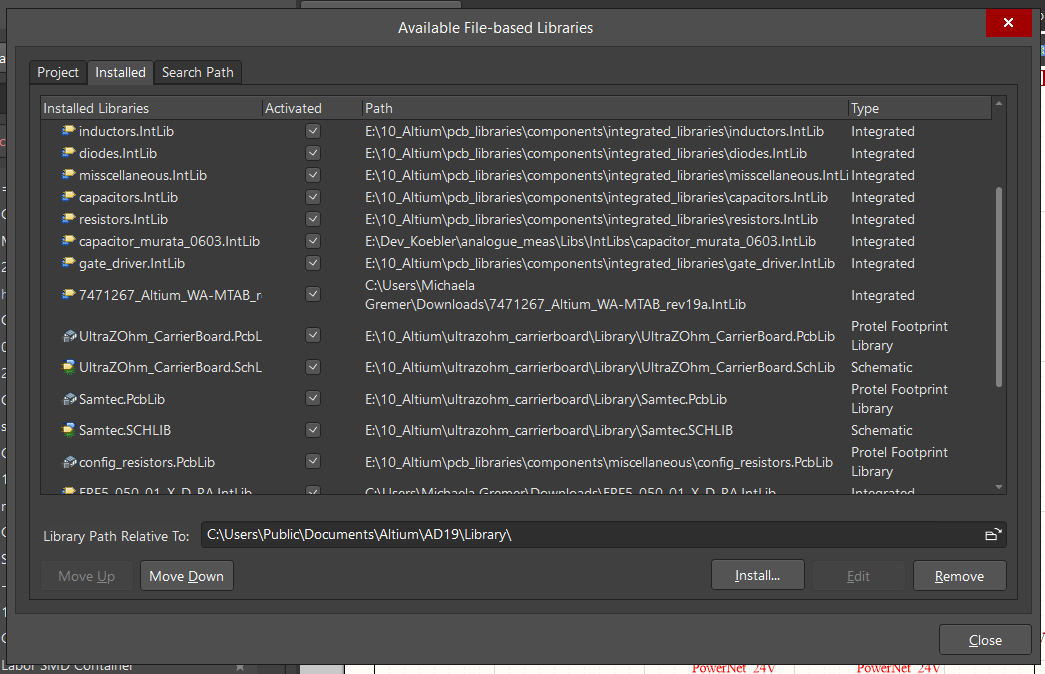The height and width of the screenshot is (674, 1045).
Task: Select the capacitors.IntLib file icon
Action: click(69, 197)
